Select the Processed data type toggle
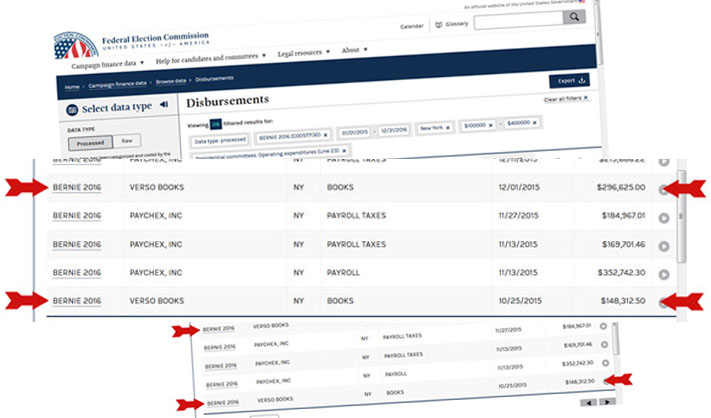Viewport: 711px width, 418px height. coord(90,143)
